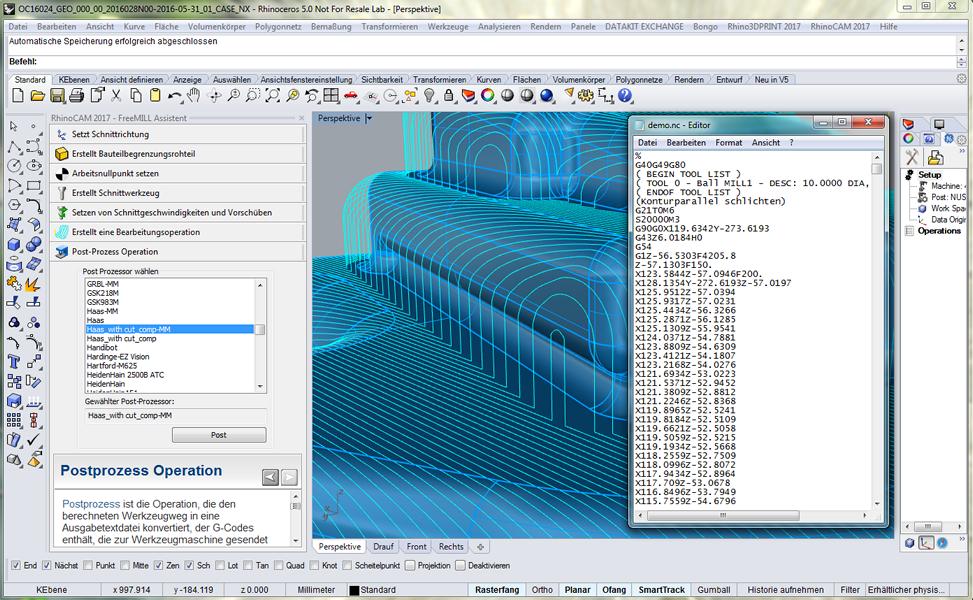Click the color wheel icon in the Standard toolbar
Image resolution: width=973 pixels, height=600 pixels.
click(488, 96)
